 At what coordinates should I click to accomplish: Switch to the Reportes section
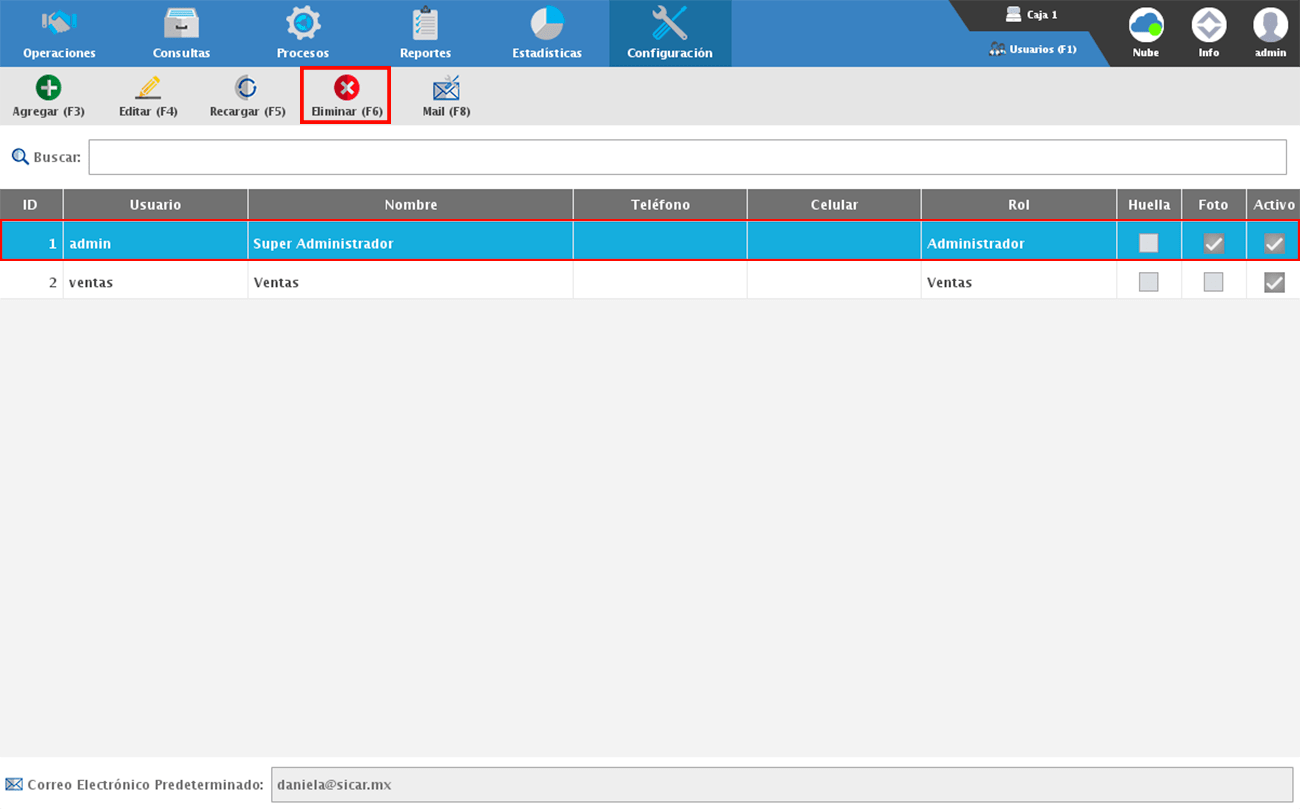tap(425, 34)
